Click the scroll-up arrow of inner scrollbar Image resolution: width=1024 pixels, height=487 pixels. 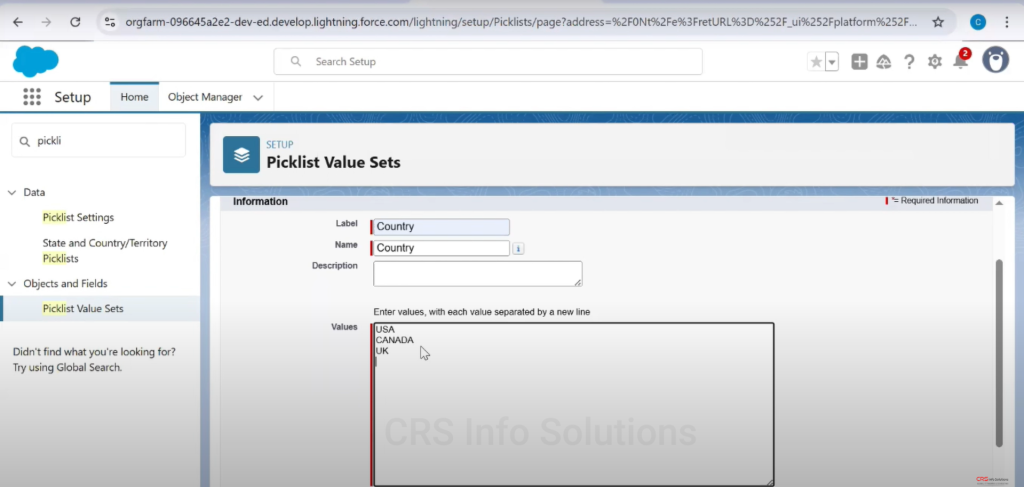[999, 204]
